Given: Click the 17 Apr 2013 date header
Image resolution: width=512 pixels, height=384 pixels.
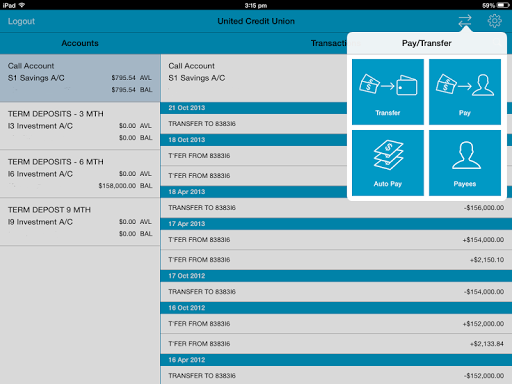Looking at the screenshot, I should (x=336, y=224).
